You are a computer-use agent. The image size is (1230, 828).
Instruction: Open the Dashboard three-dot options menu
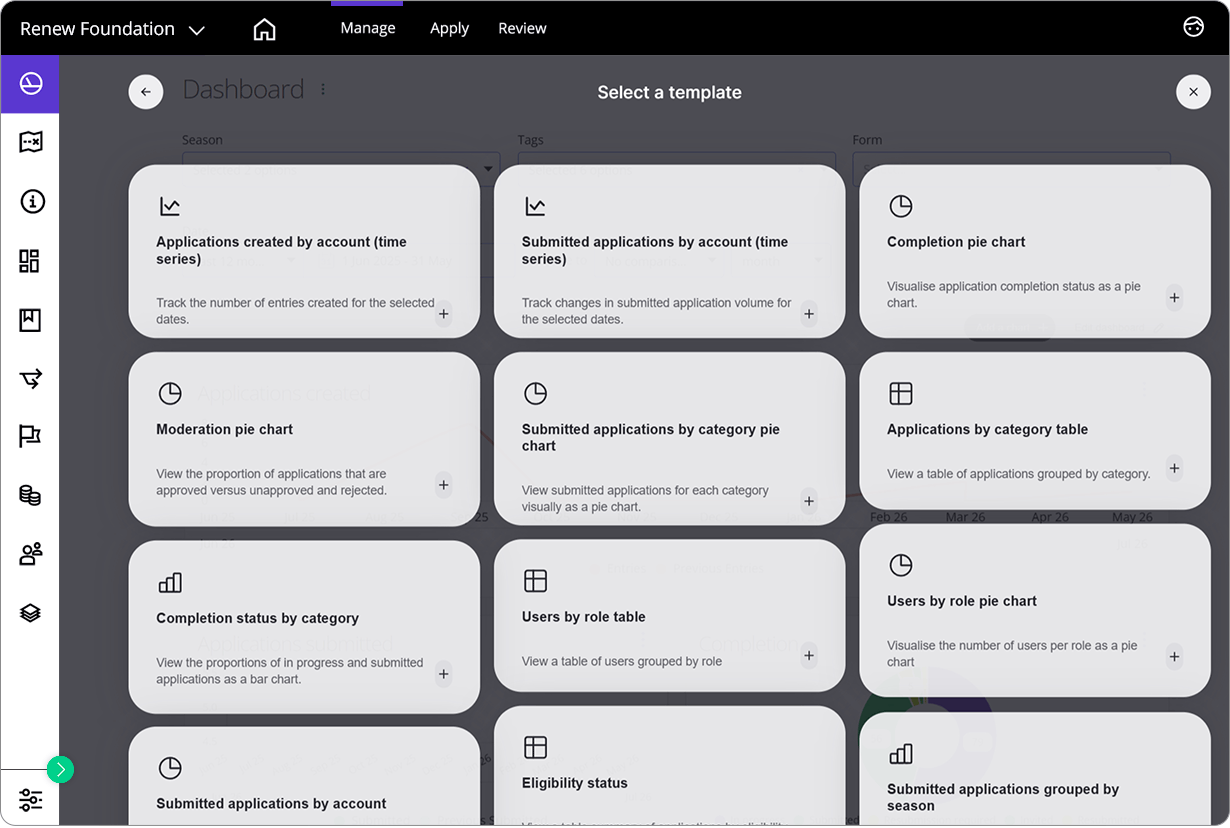coord(323,89)
